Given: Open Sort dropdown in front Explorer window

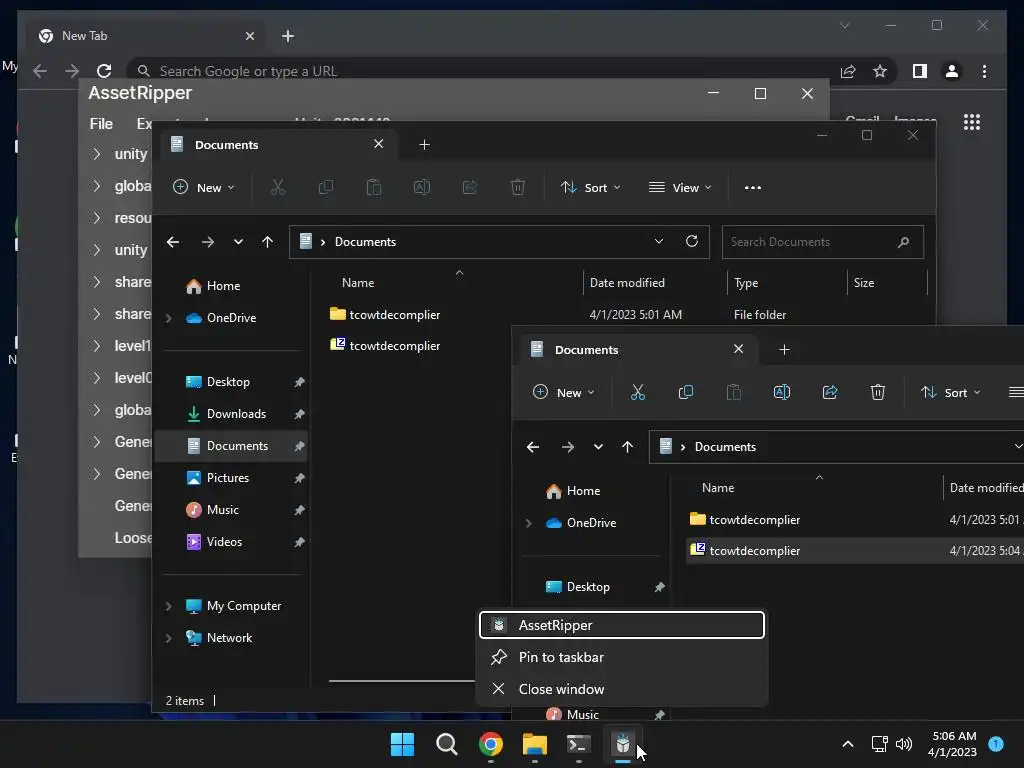Looking at the screenshot, I should 950,392.
